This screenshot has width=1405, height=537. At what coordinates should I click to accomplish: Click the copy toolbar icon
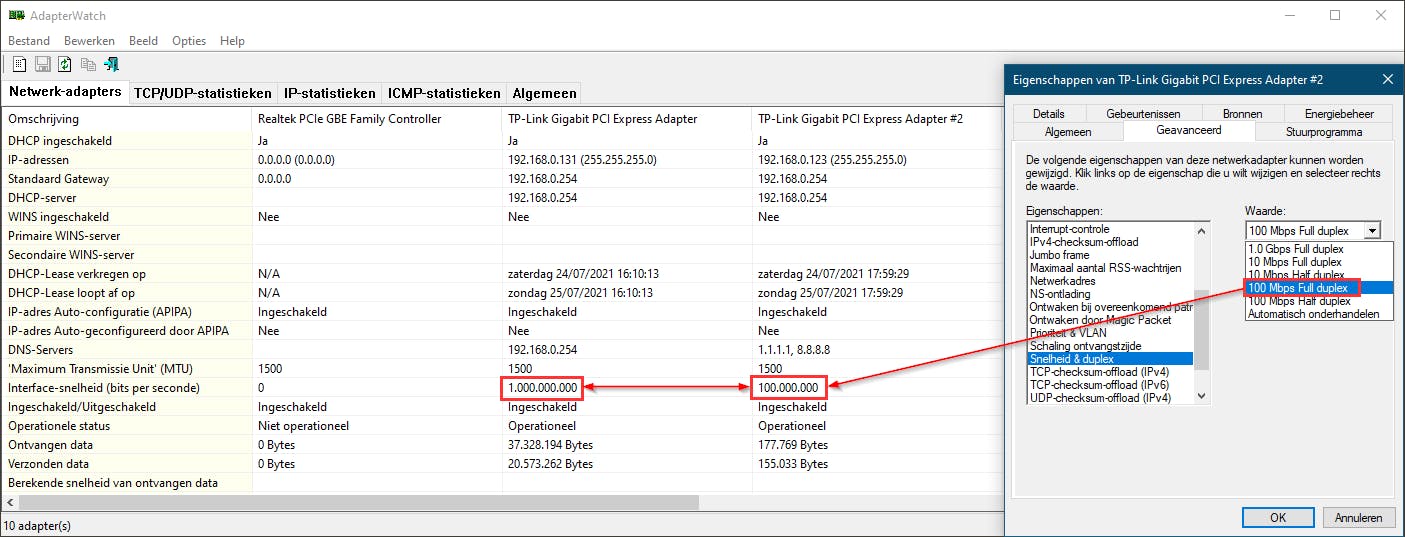(88, 64)
